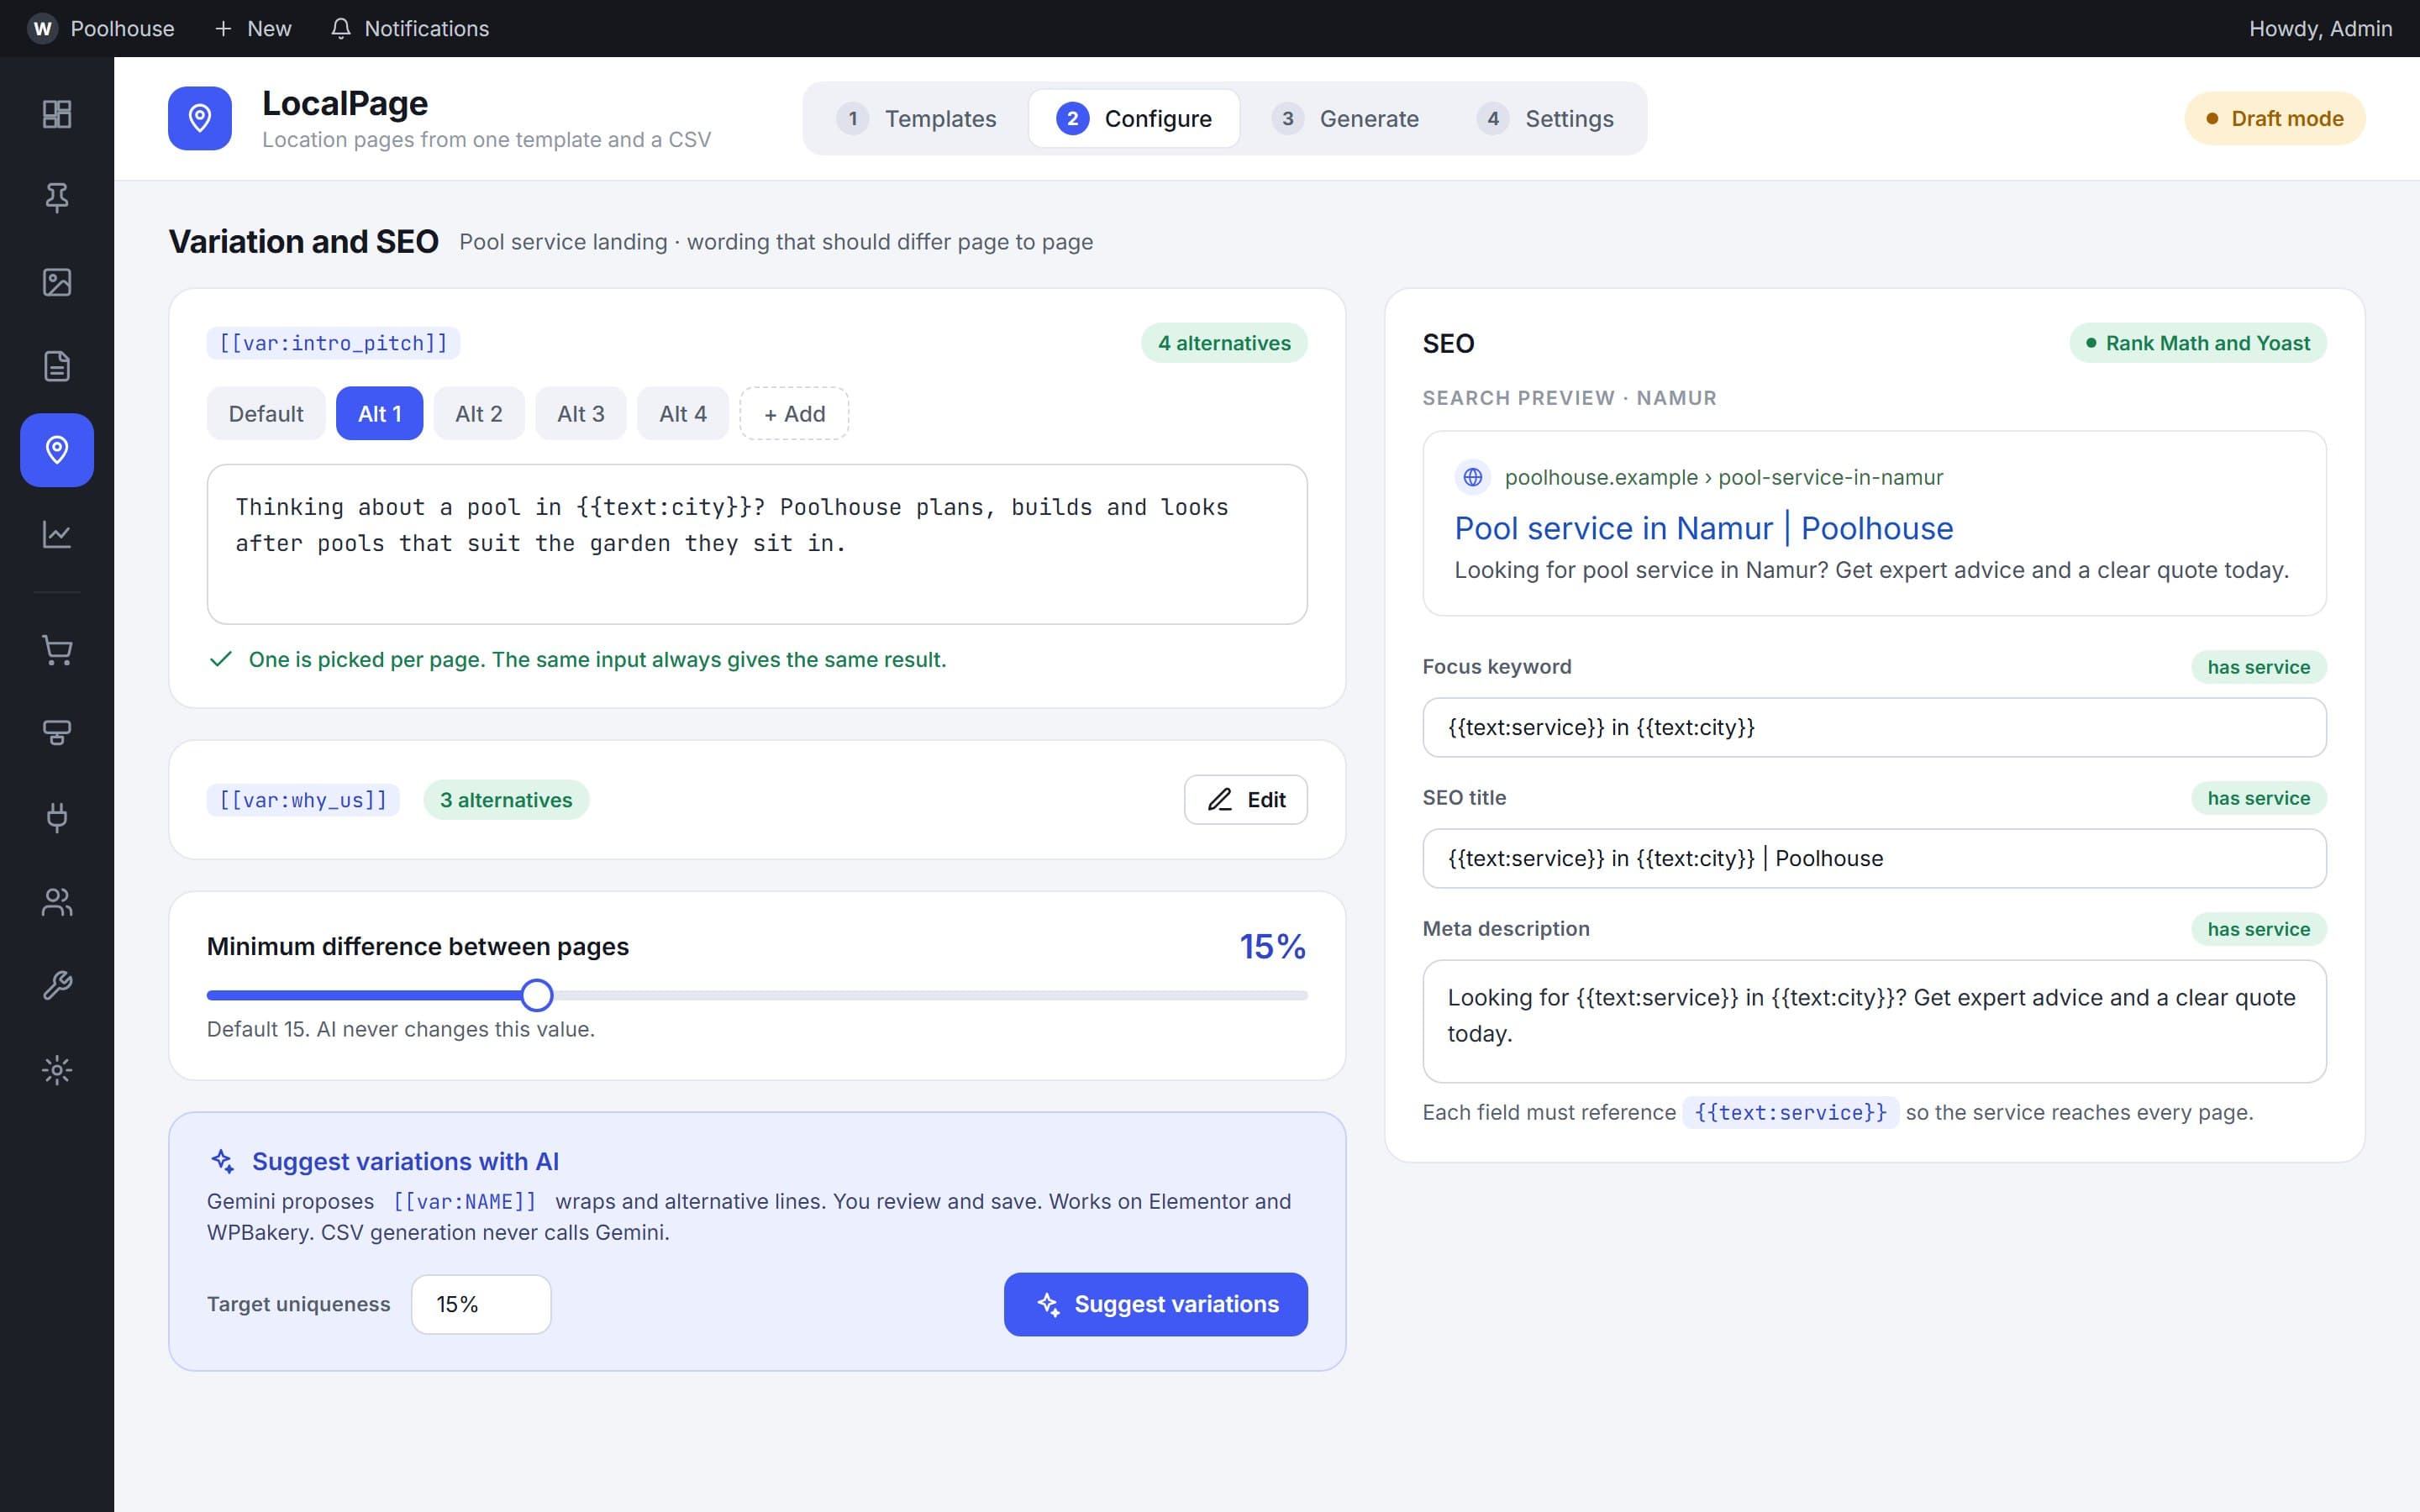Click the SEO title input field
Screen dimensions: 2420x1512
tap(1874, 858)
